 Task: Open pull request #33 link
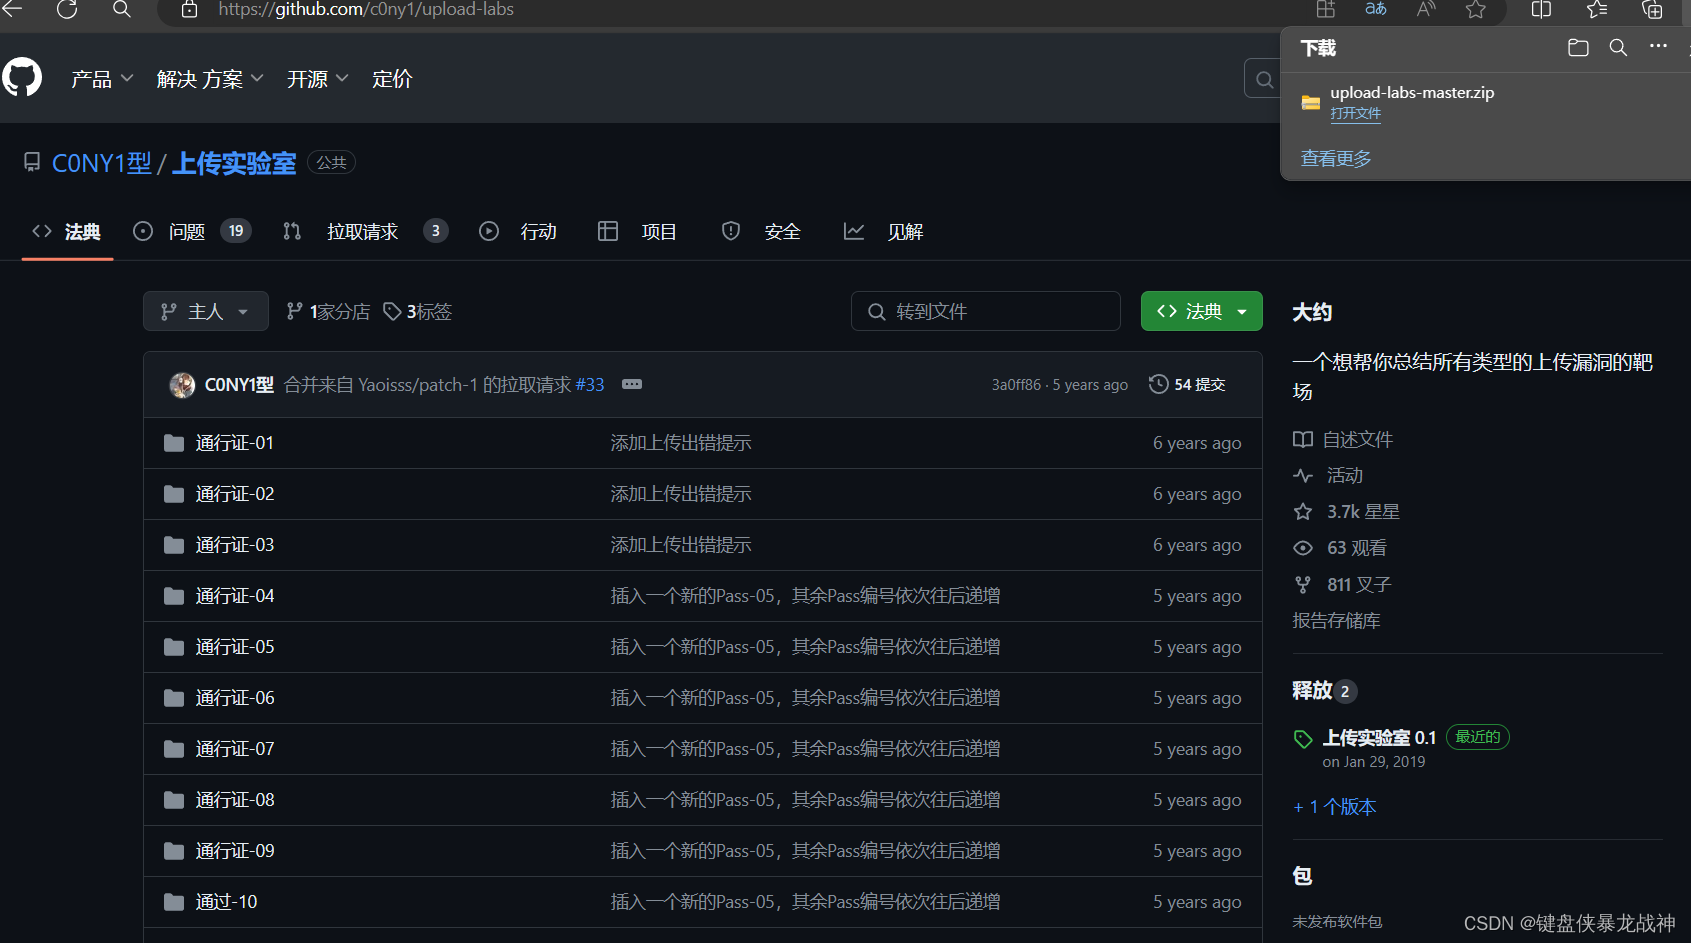point(590,384)
